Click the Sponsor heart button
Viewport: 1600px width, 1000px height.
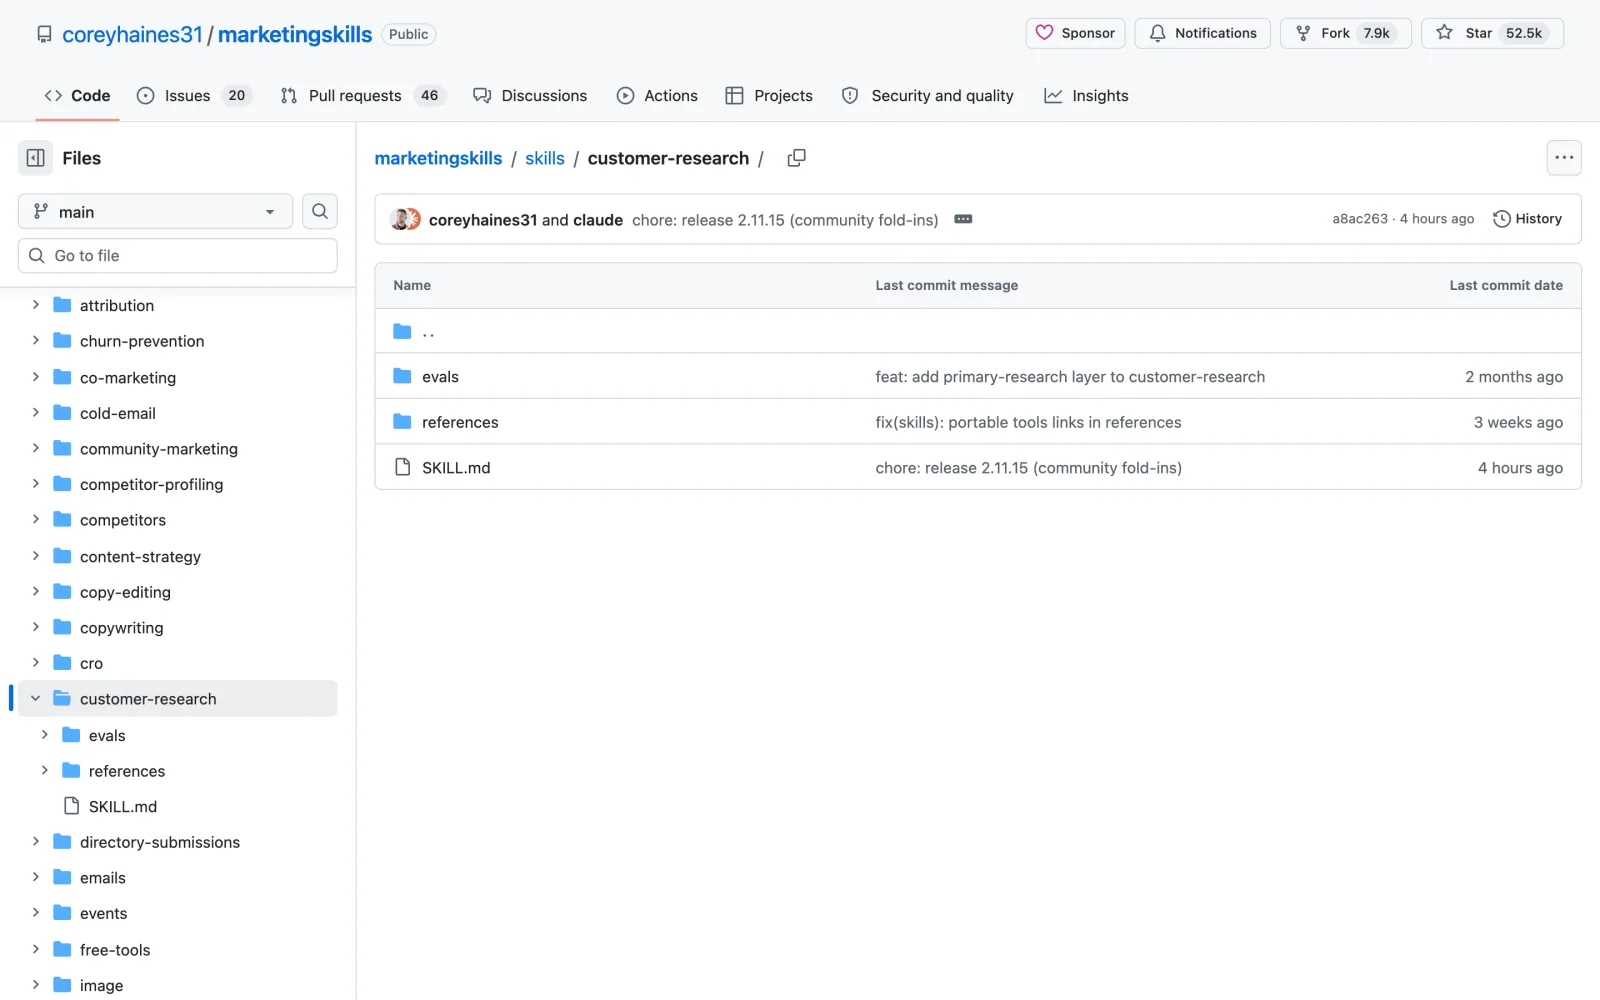[x=1075, y=33]
